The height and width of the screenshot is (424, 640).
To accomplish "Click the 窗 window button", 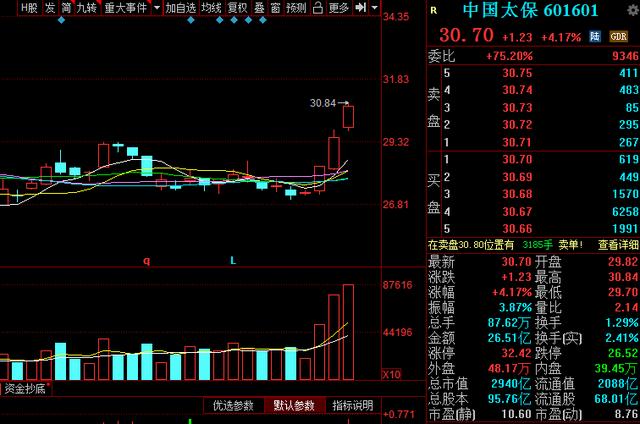I will point(276,8).
